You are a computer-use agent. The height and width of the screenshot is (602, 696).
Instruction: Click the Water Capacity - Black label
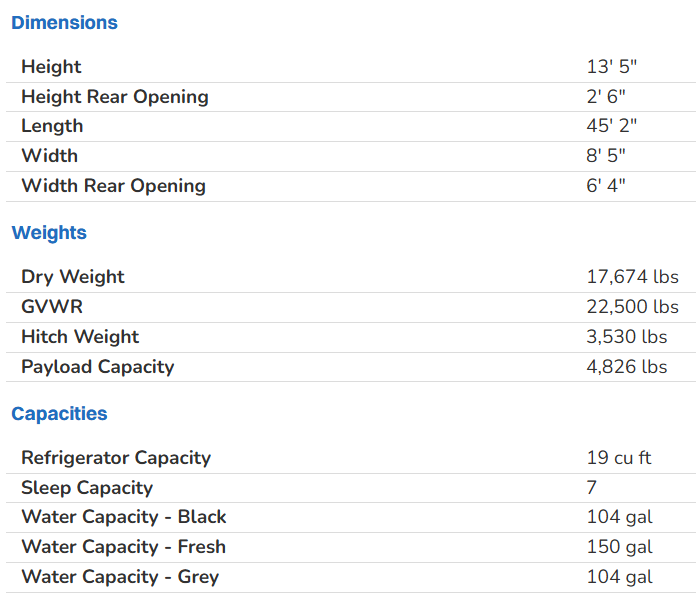pos(124,516)
